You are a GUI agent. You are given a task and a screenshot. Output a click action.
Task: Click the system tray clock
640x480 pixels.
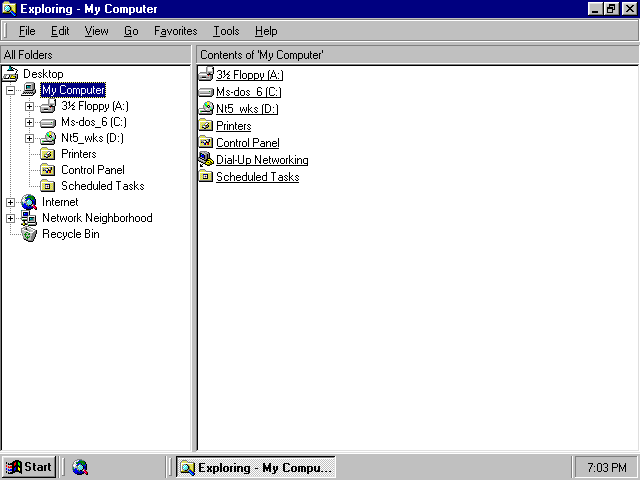pyautogui.click(x=606, y=467)
